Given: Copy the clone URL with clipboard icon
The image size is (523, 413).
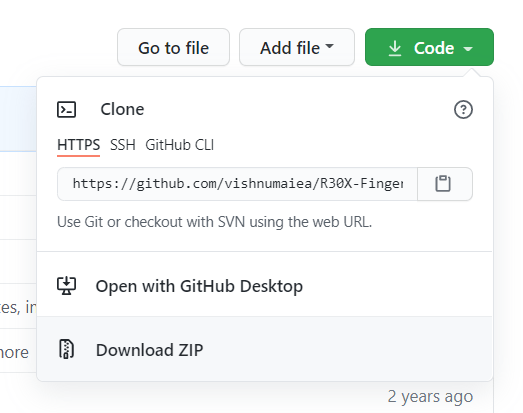Looking at the screenshot, I should tap(445, 184).
